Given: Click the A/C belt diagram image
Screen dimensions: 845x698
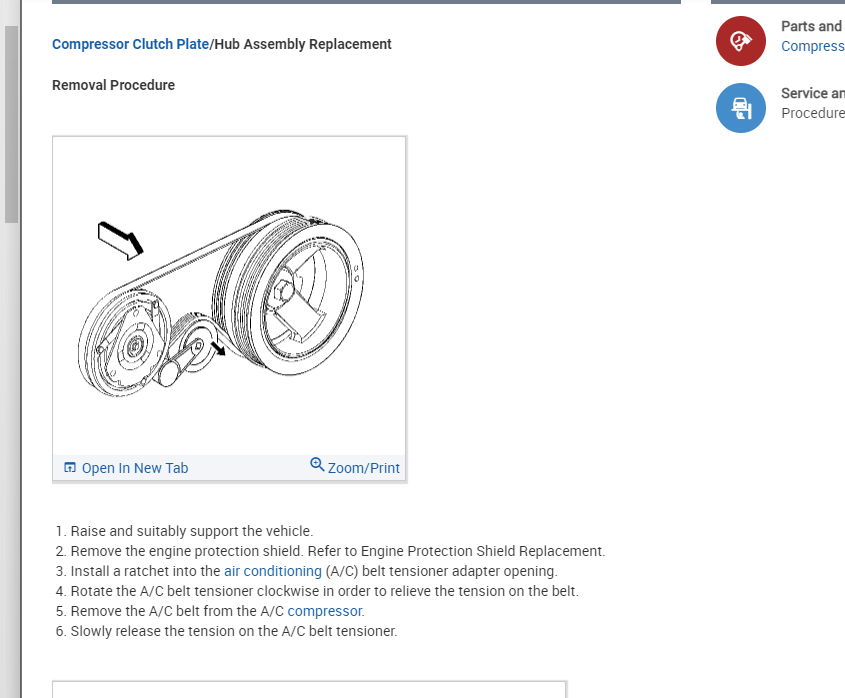Looking at the screenshot, I should point(229,295).
